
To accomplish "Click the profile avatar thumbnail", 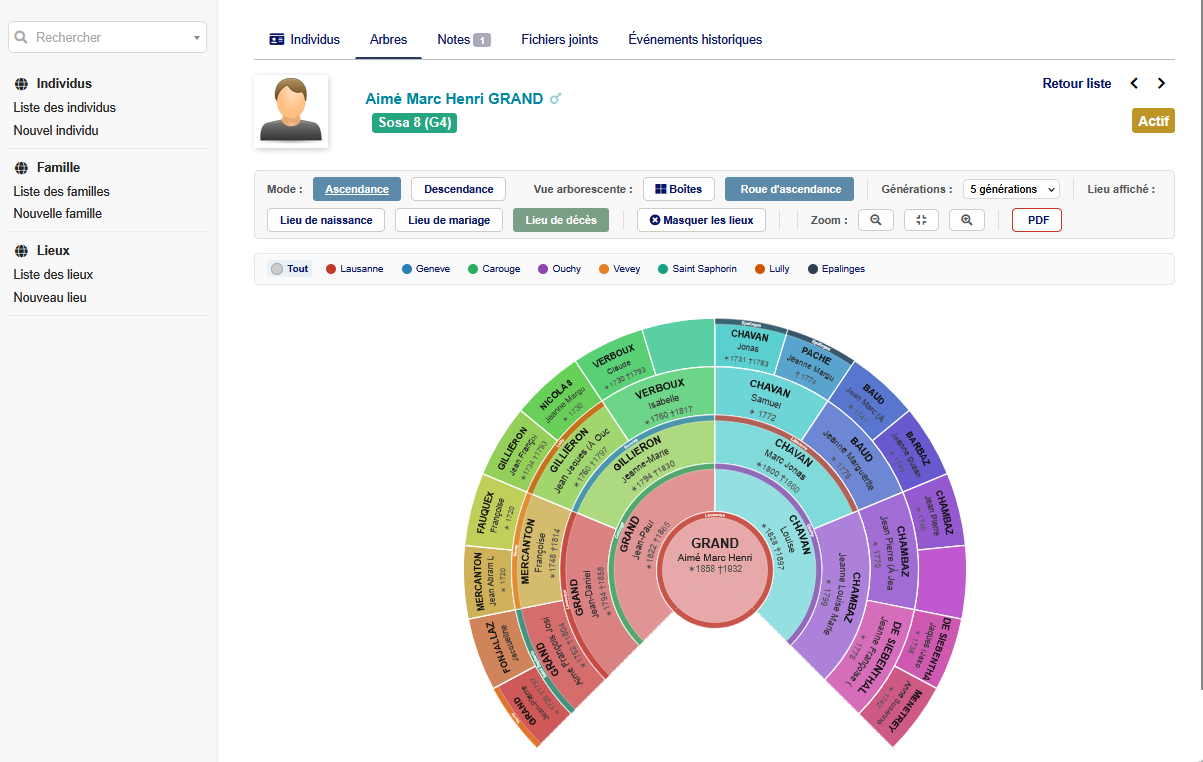I will (x=291, y=111).
